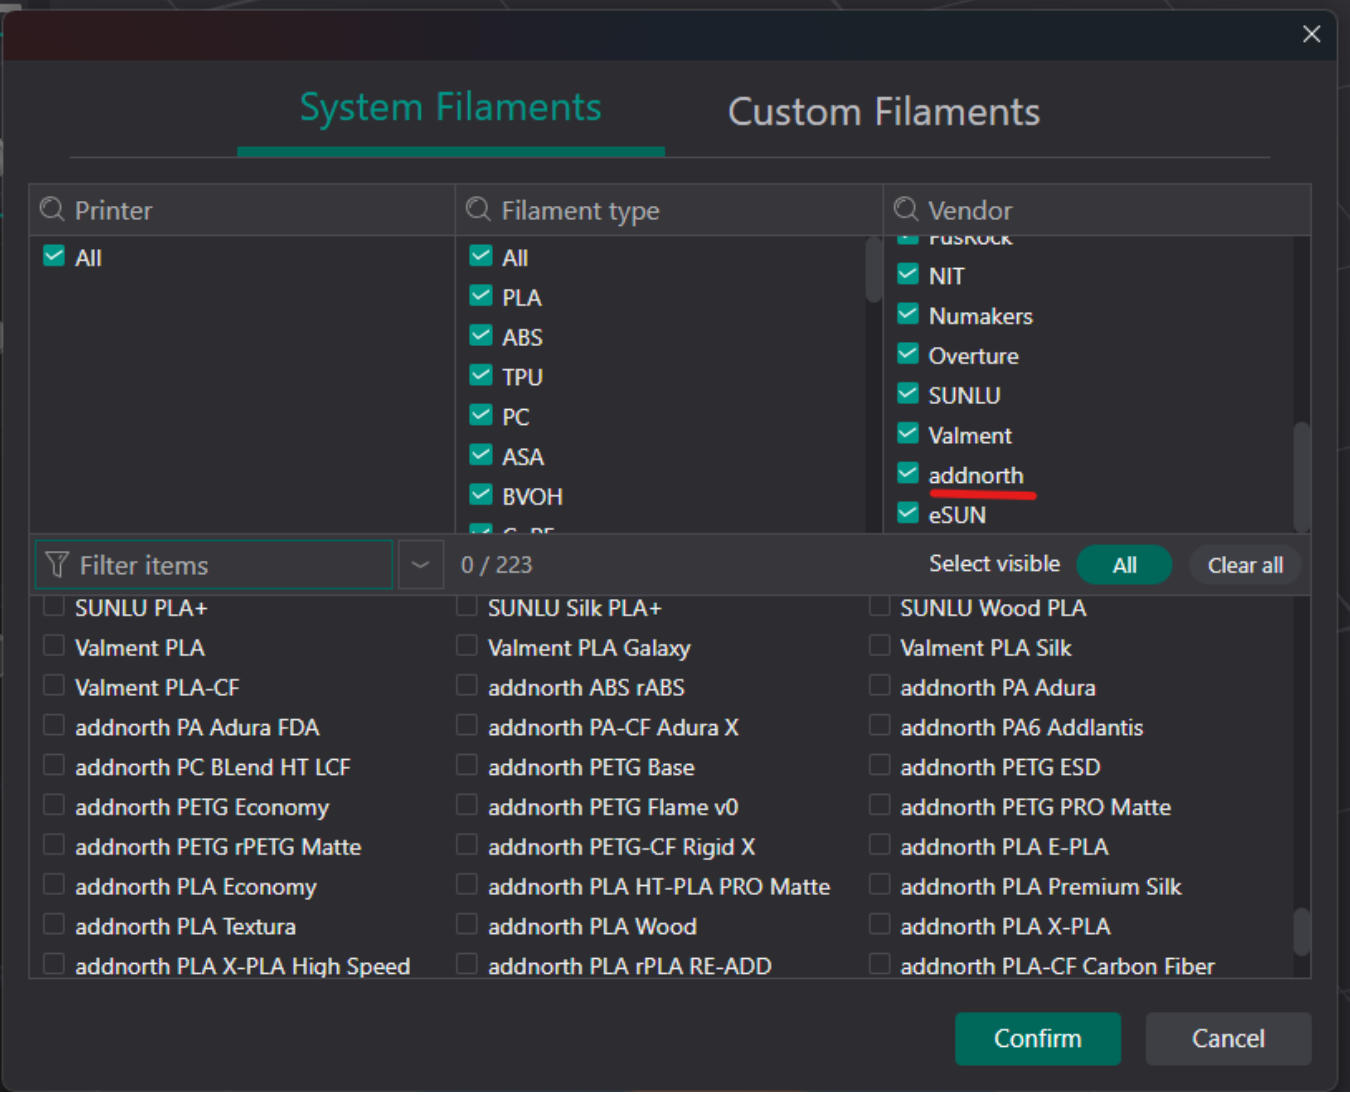
Task: Open the Custom Filaments tab
Action: pos(884,112)
